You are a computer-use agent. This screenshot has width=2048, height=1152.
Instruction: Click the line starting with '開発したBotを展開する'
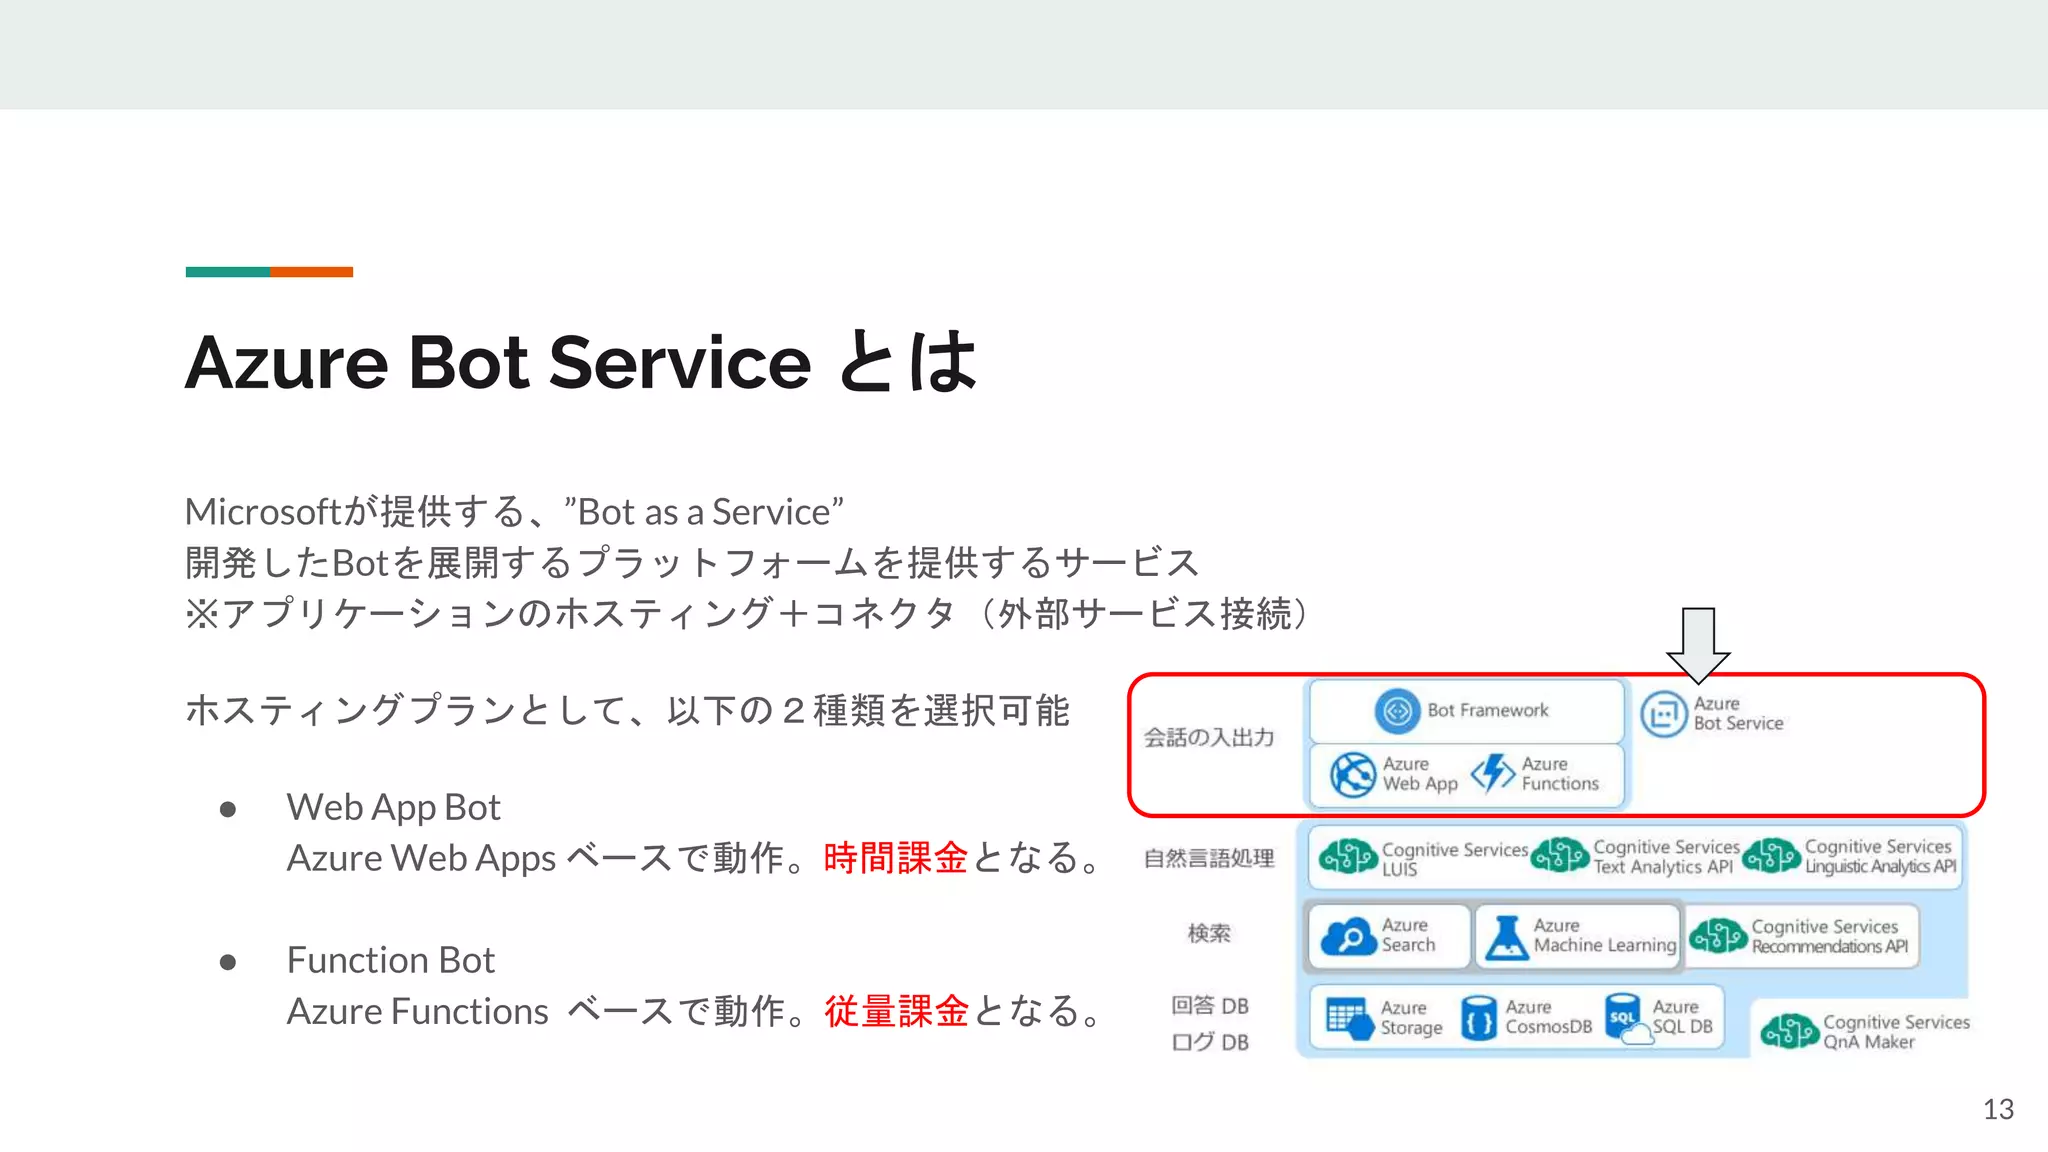click(x=692, y=563)
